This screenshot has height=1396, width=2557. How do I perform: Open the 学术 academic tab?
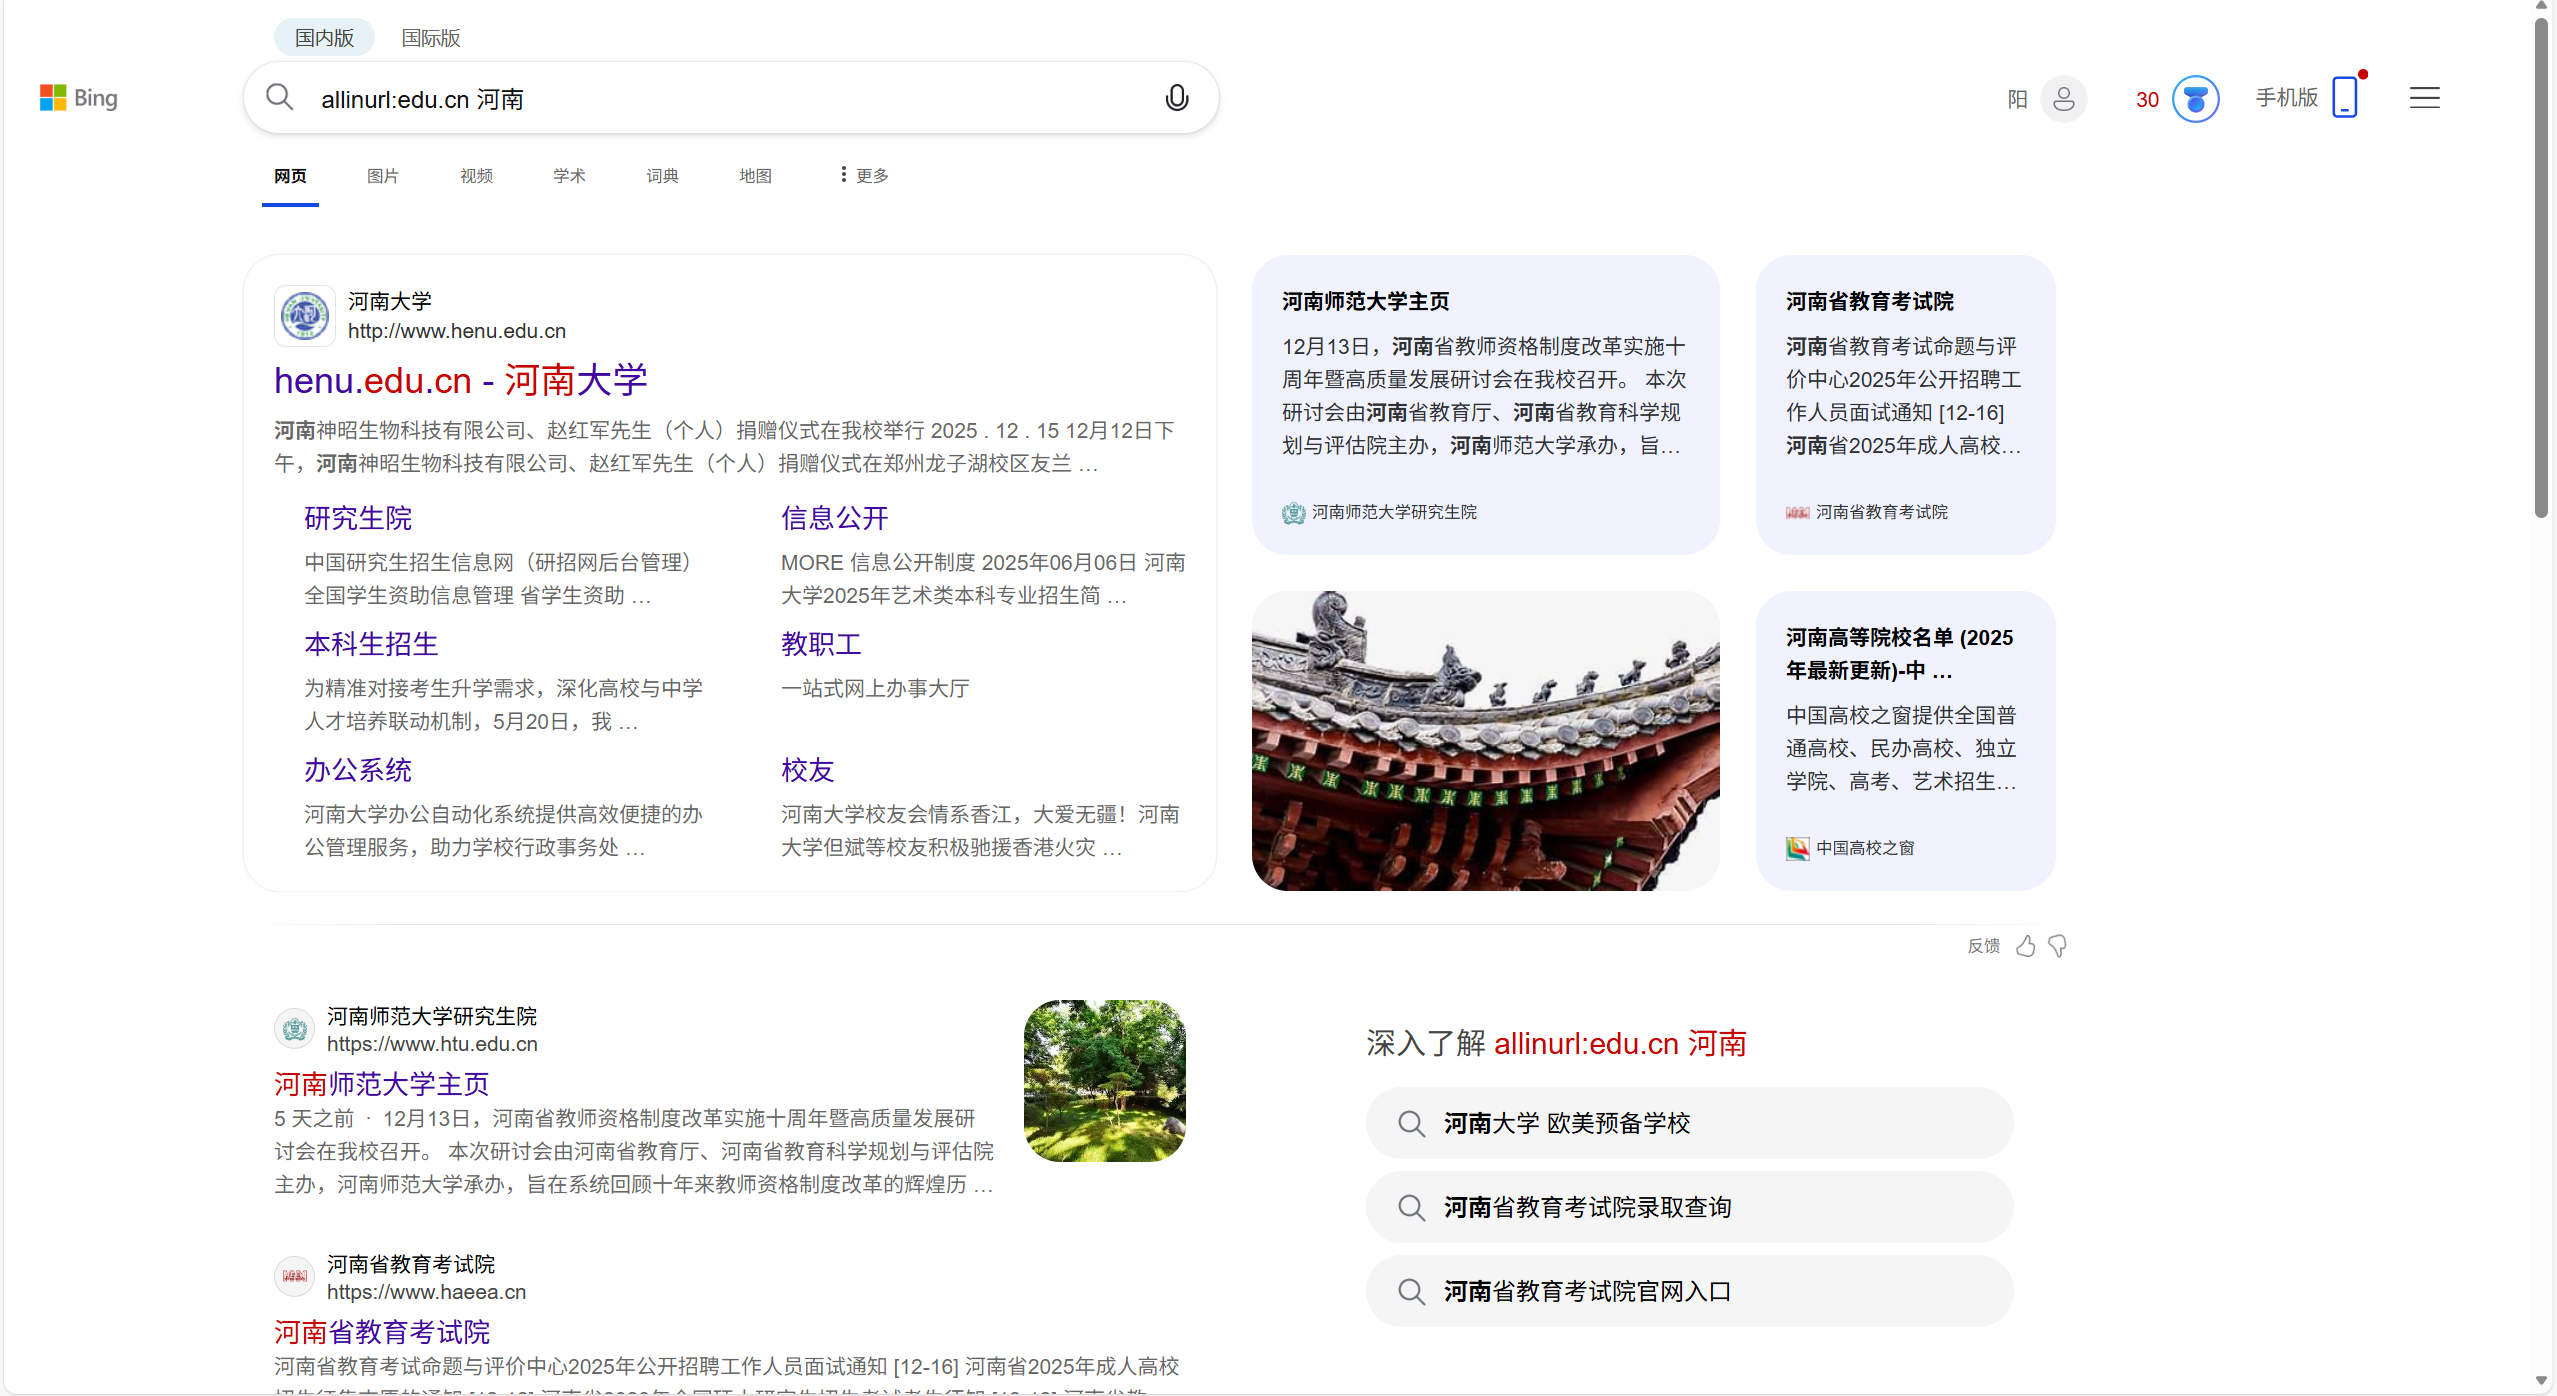point(569,176)
